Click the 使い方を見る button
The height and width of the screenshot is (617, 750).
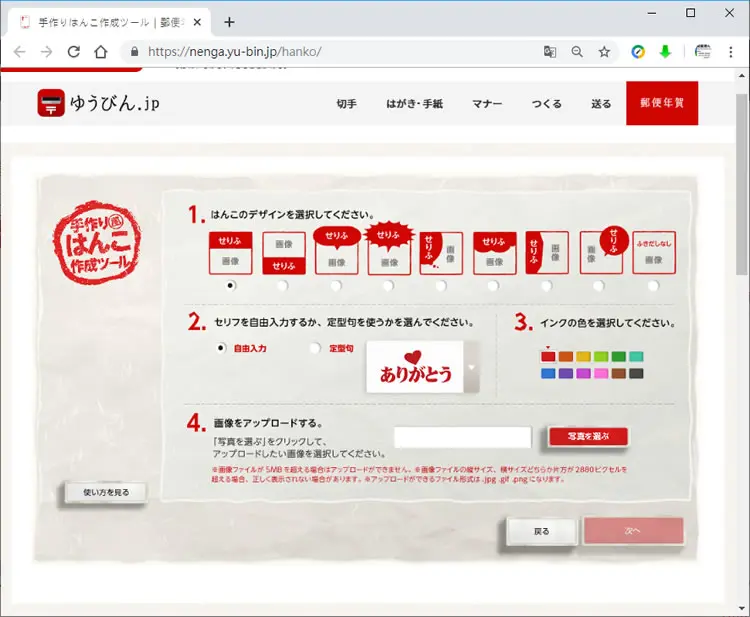click(x=106, y=492)
